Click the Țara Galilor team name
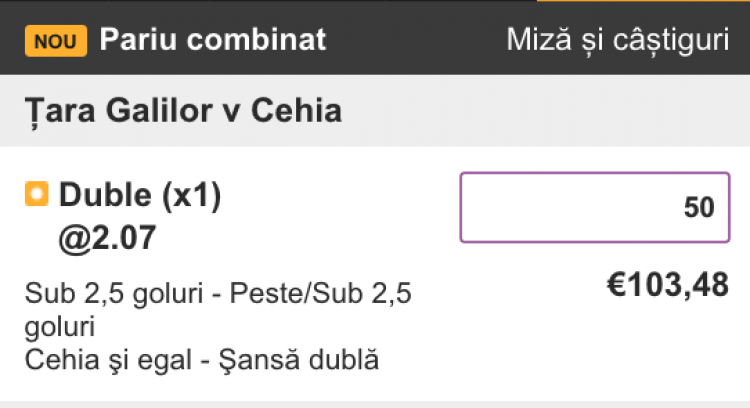 119,110
